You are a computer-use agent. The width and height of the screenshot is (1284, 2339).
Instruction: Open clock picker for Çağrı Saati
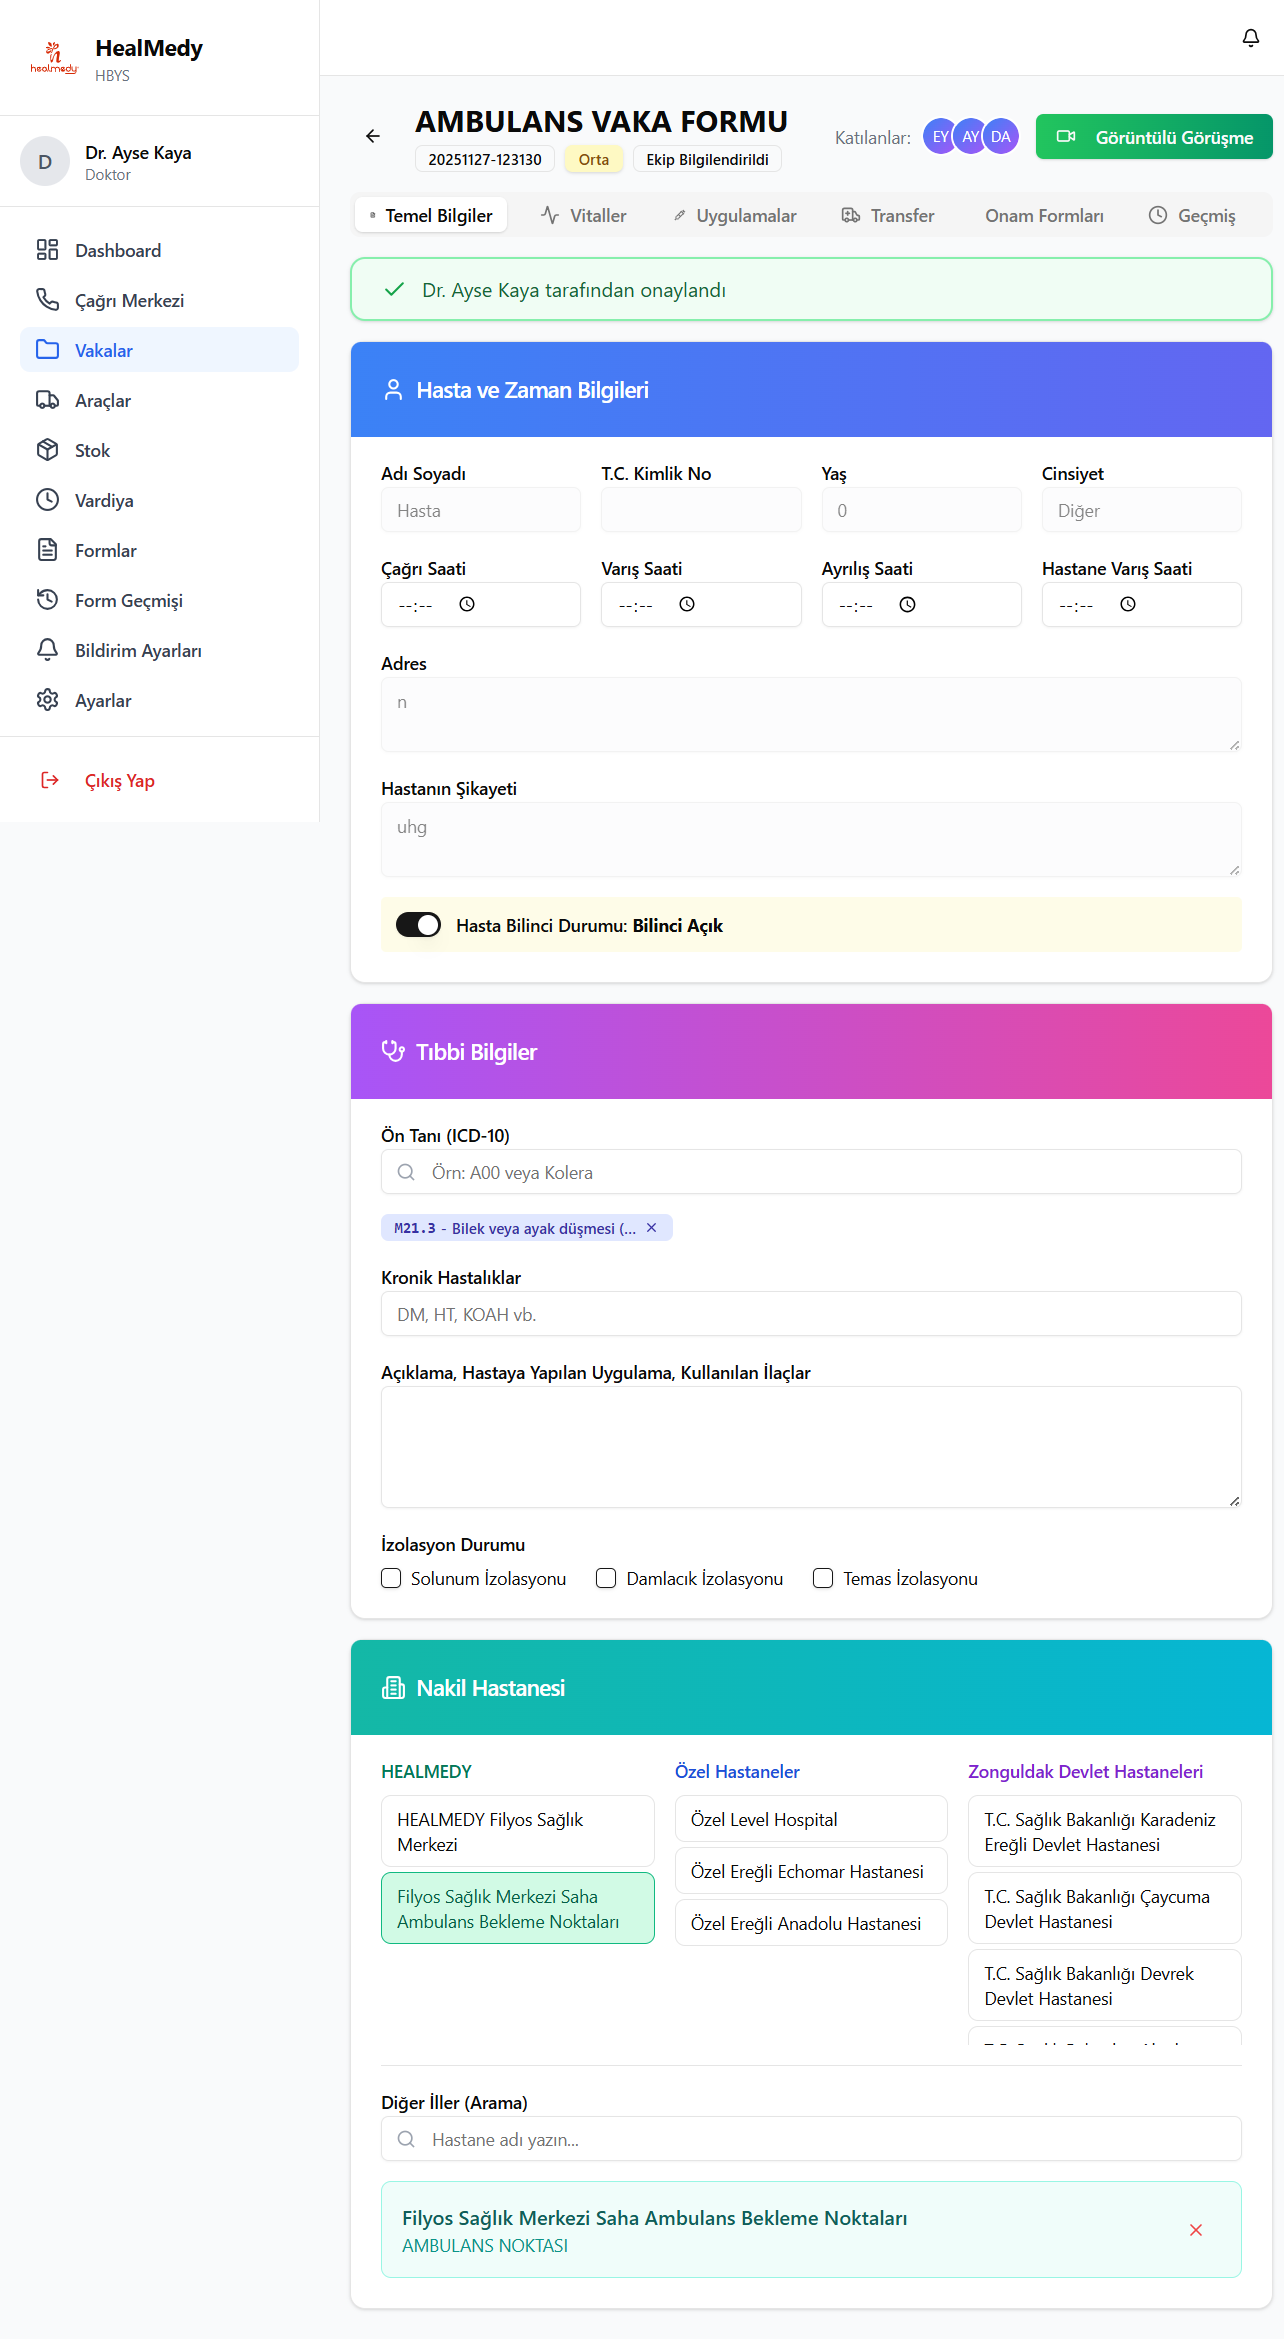click(467, 604)
